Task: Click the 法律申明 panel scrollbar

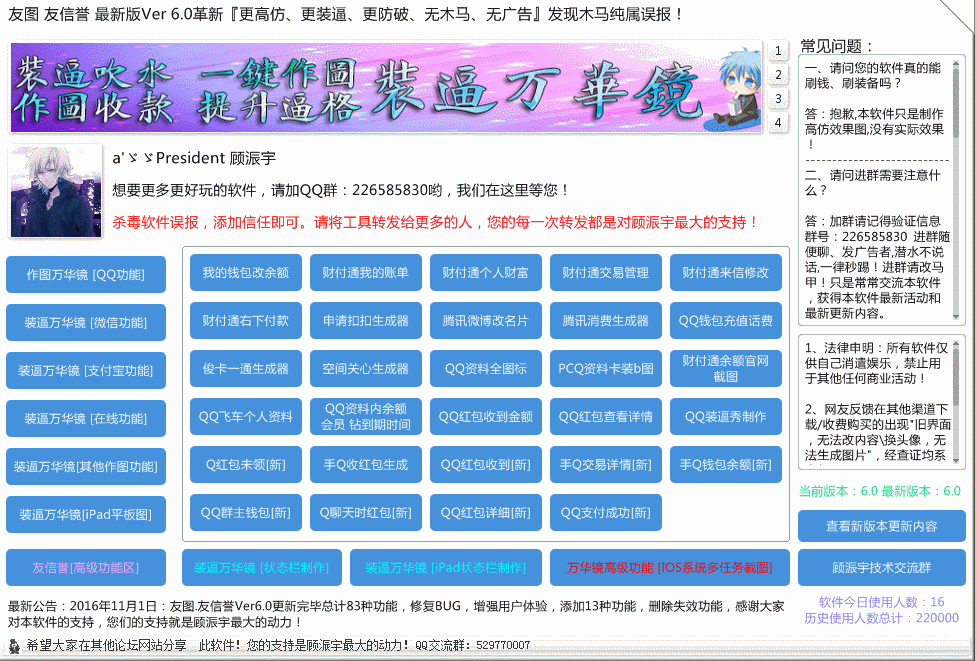Action: click(x=956, y=401)
